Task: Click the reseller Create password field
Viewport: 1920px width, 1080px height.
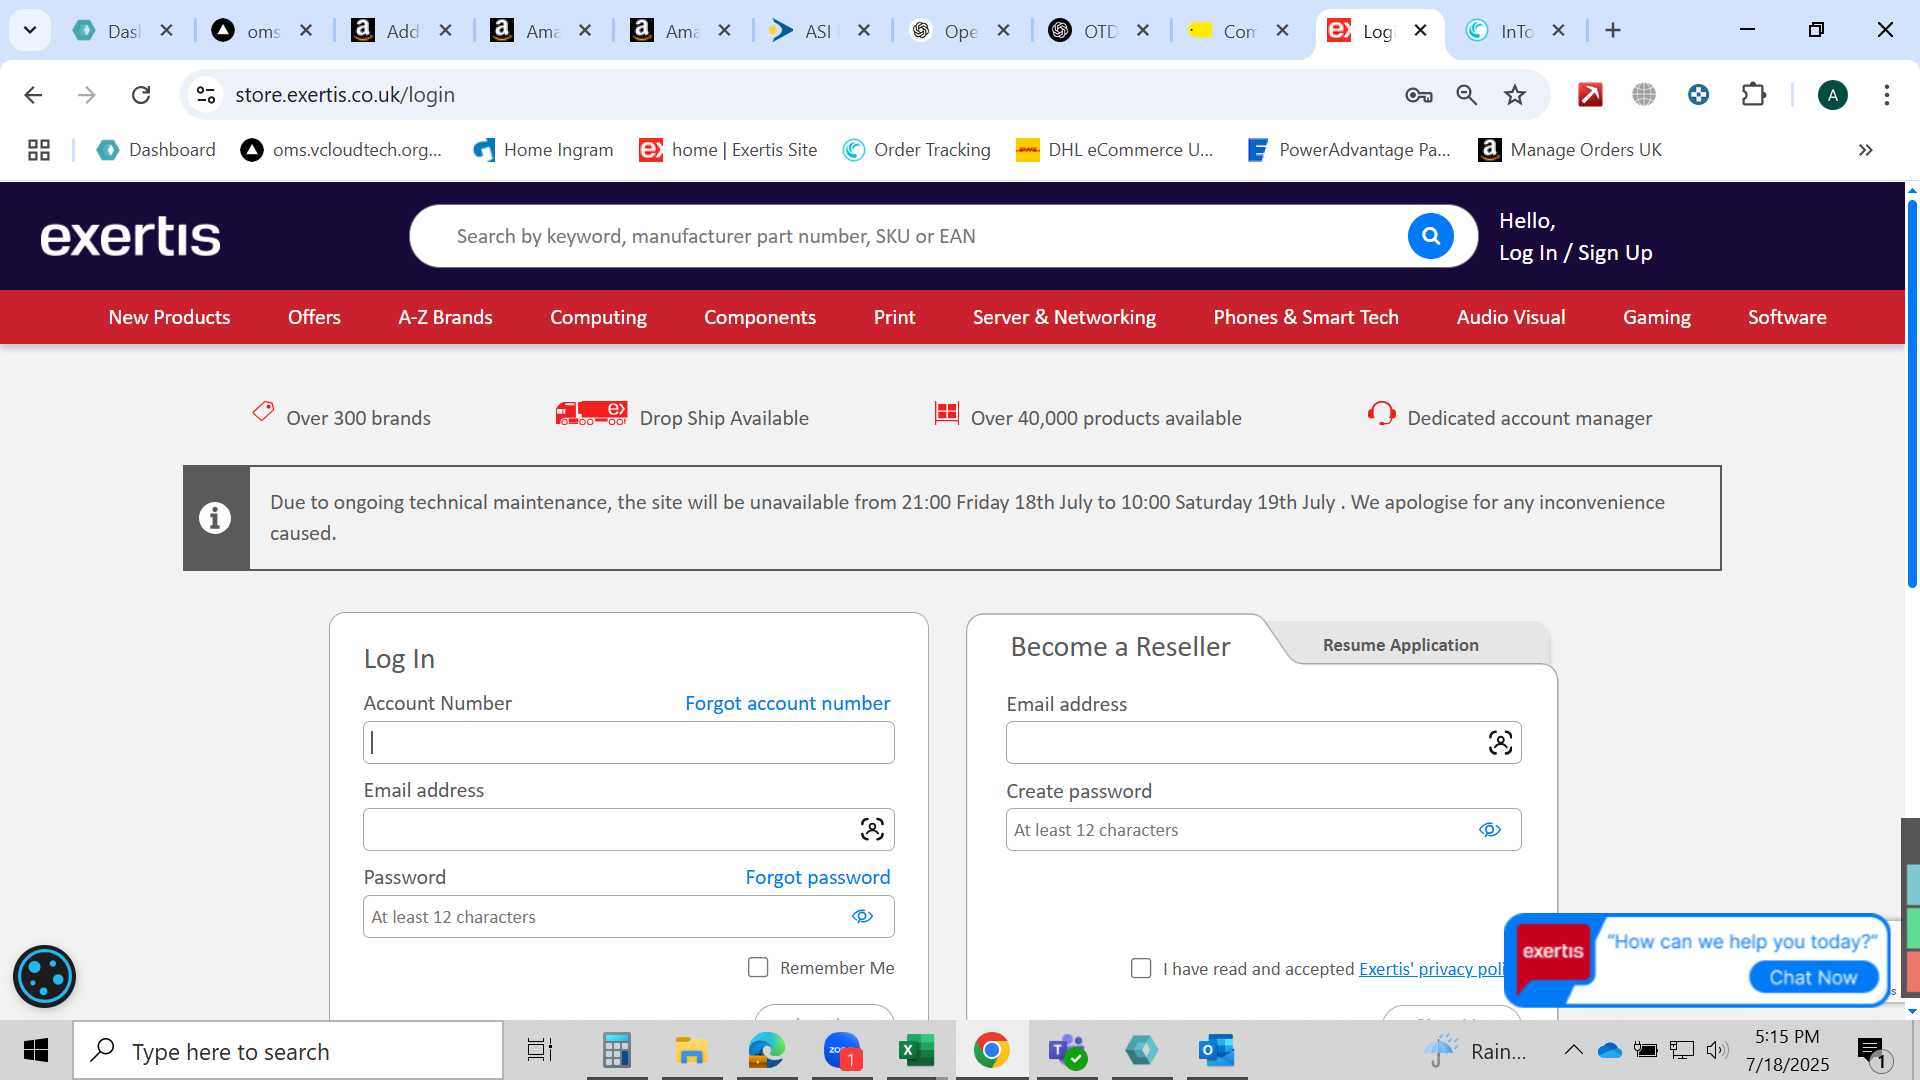Action: tap(1263, 829)
